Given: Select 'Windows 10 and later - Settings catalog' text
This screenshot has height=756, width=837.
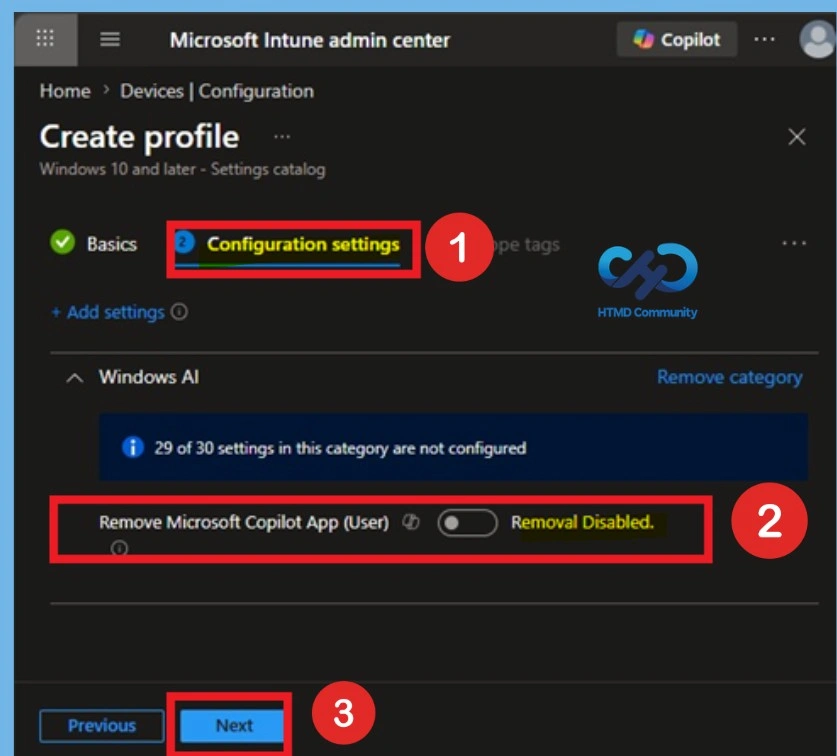Looking at the screenshot, I should click(183, 169).
